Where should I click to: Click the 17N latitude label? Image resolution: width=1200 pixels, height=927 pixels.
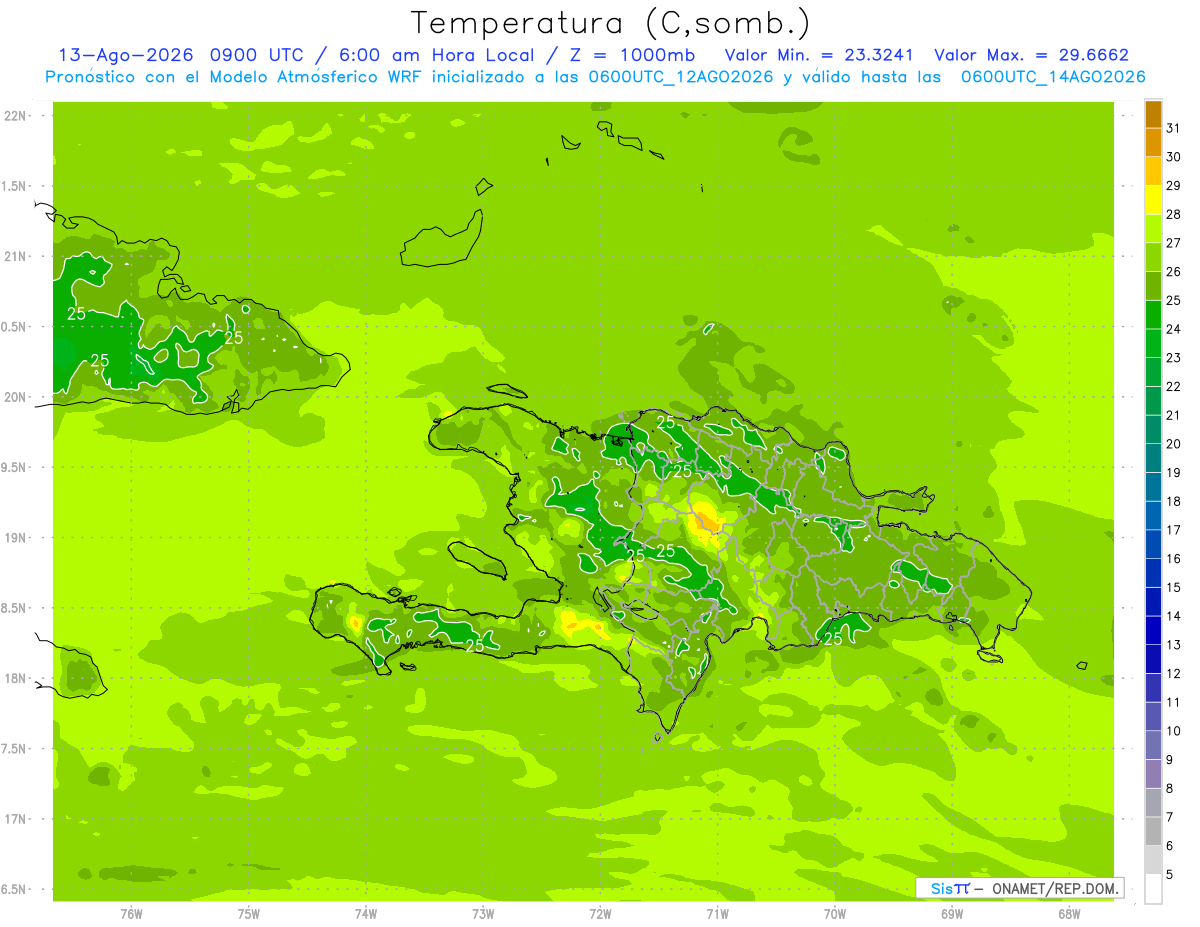tap(15, 819)
